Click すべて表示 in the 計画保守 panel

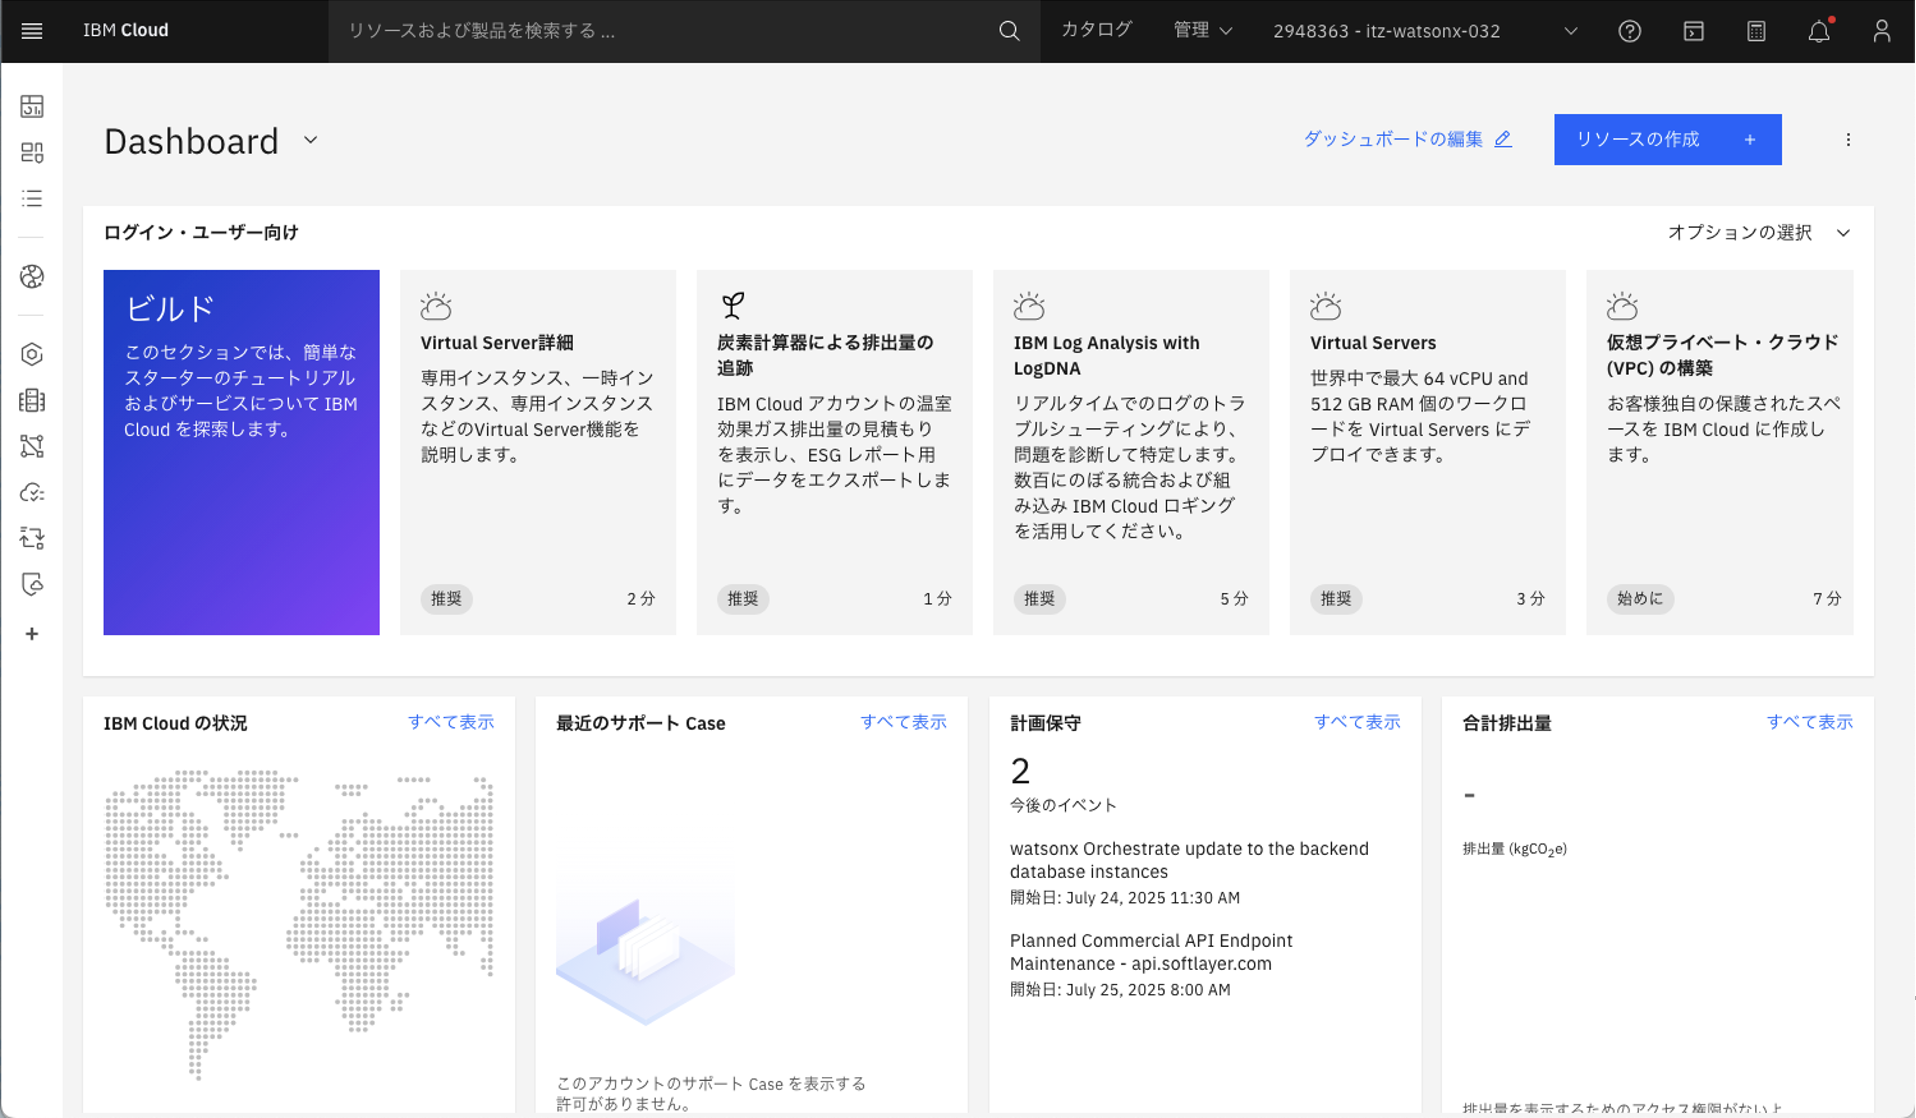[x=1356, y=722]
